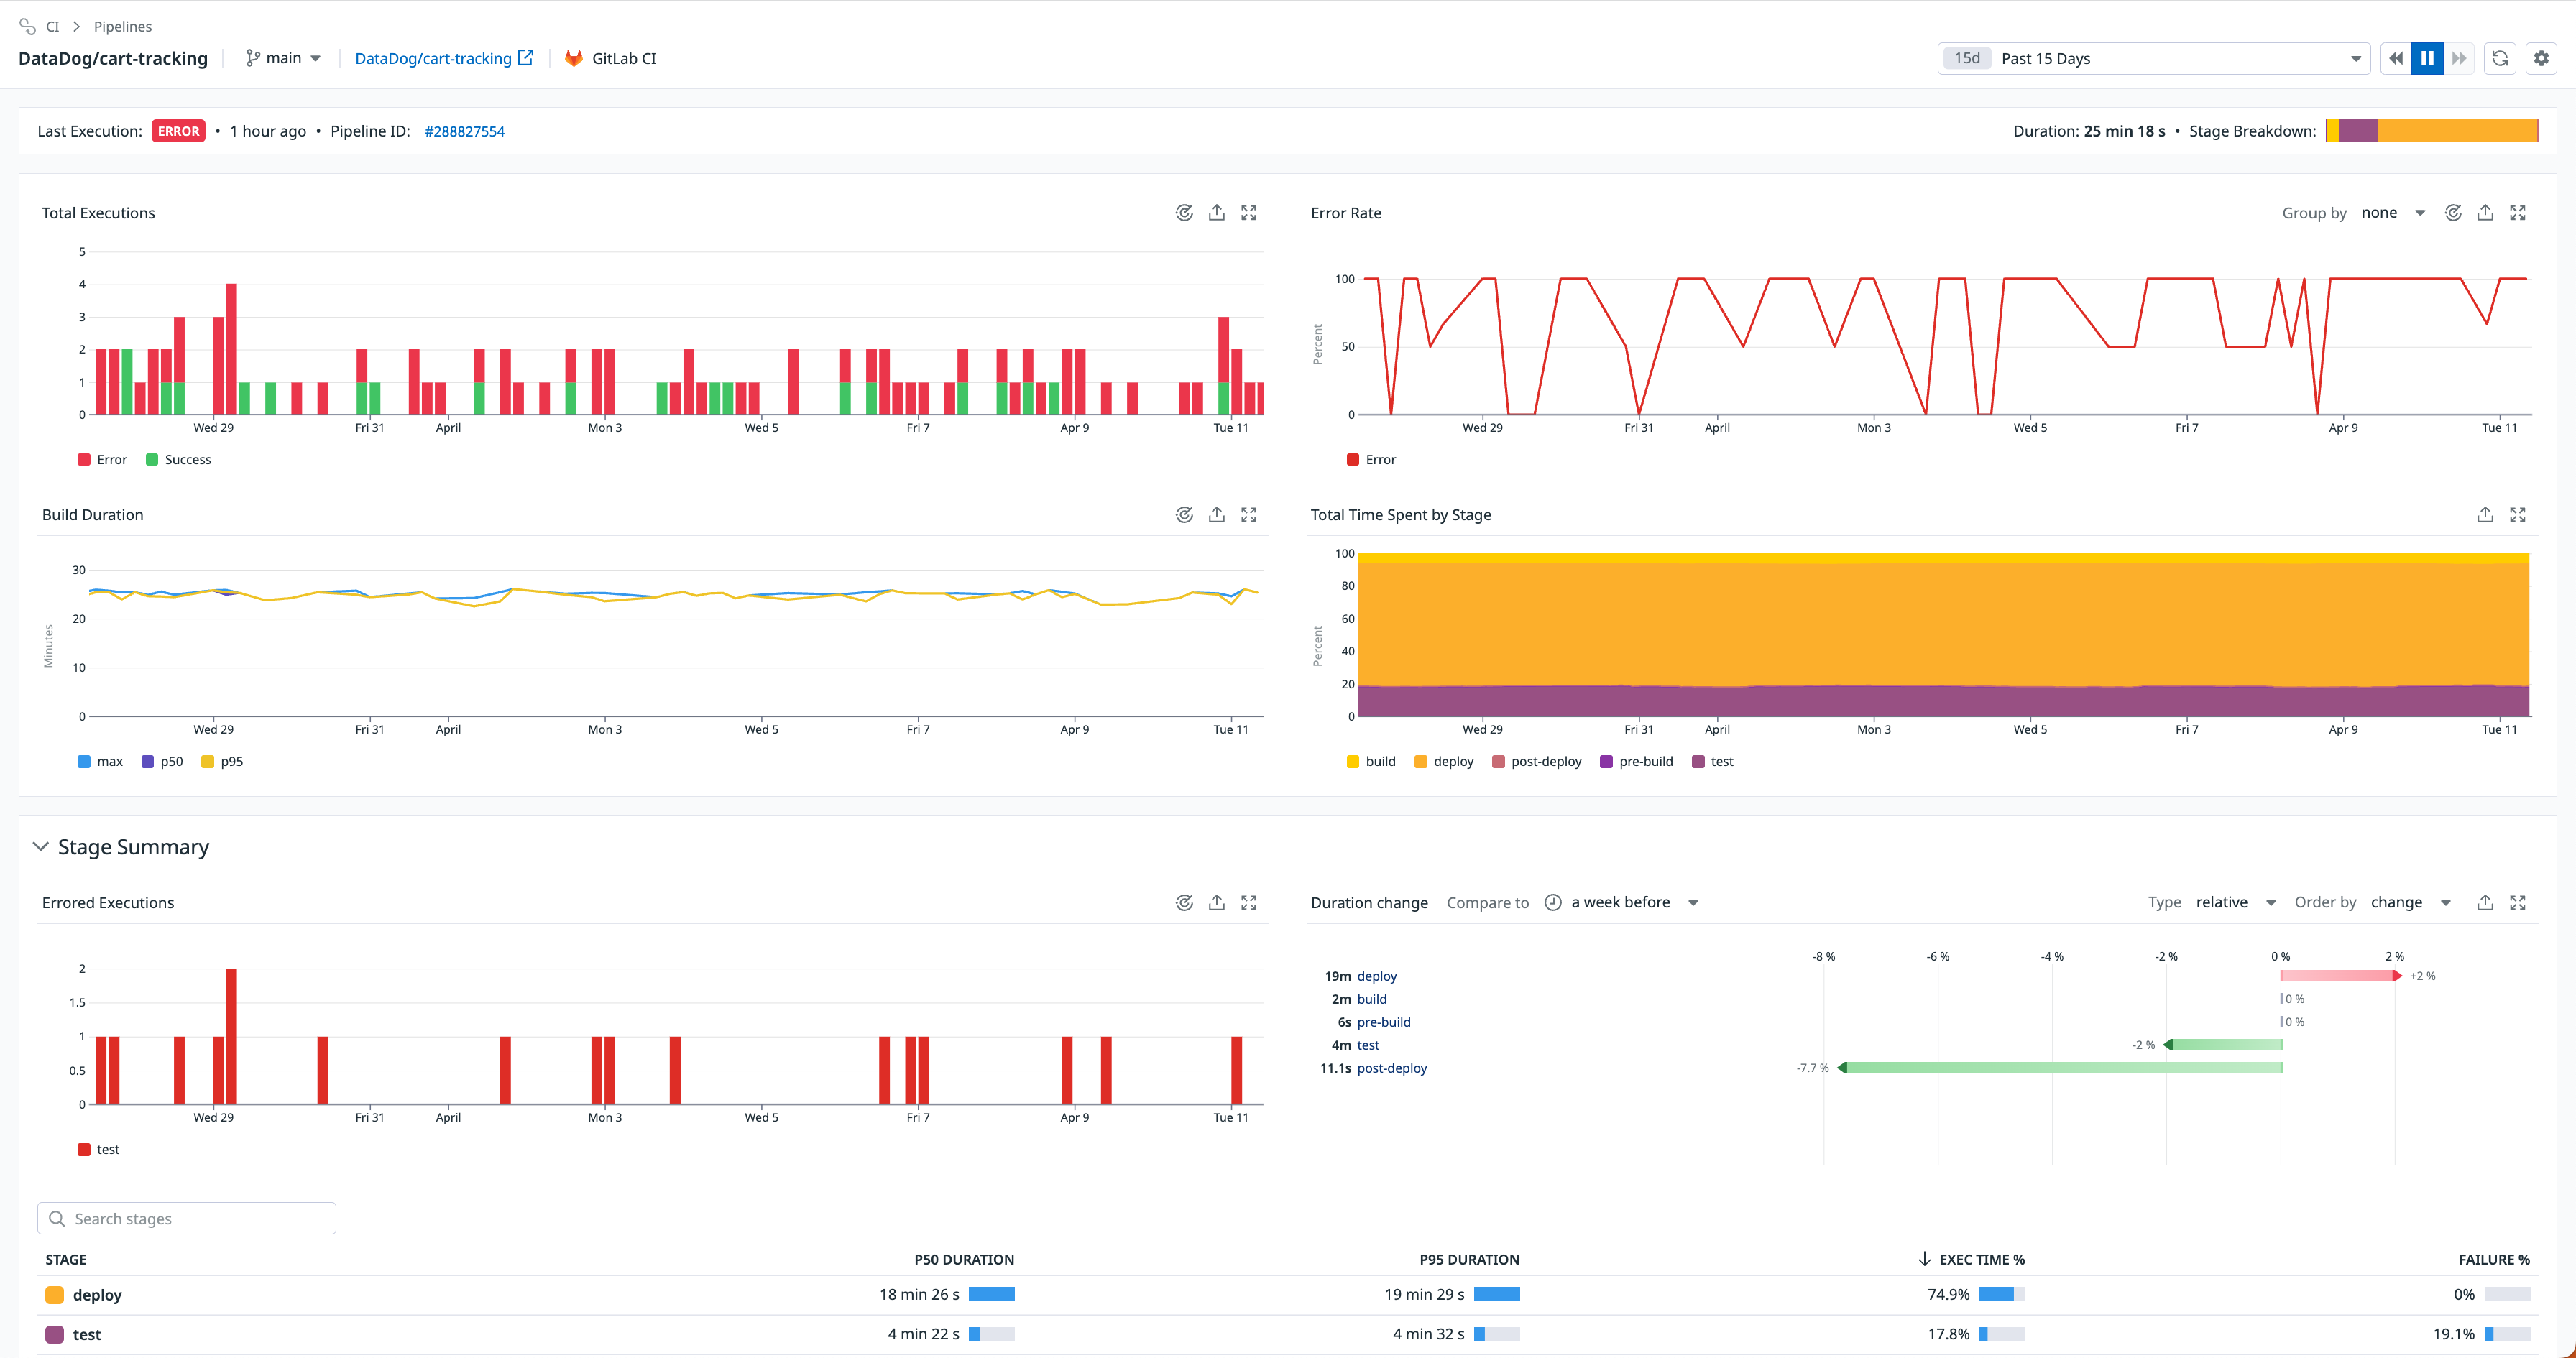Step time range backward

coord(2396,58)
